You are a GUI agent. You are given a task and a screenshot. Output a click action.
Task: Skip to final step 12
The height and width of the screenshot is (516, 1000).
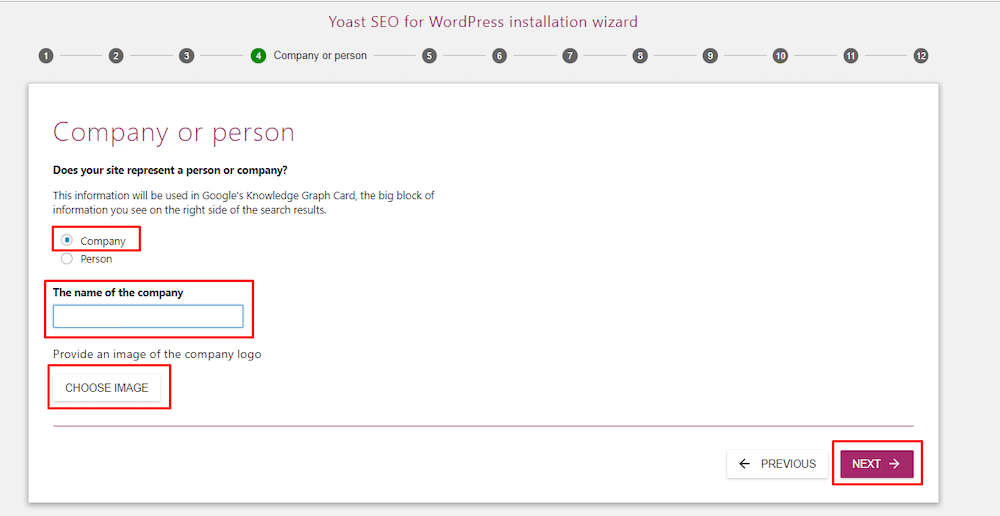pyautogui.click(x=921, y=56)
